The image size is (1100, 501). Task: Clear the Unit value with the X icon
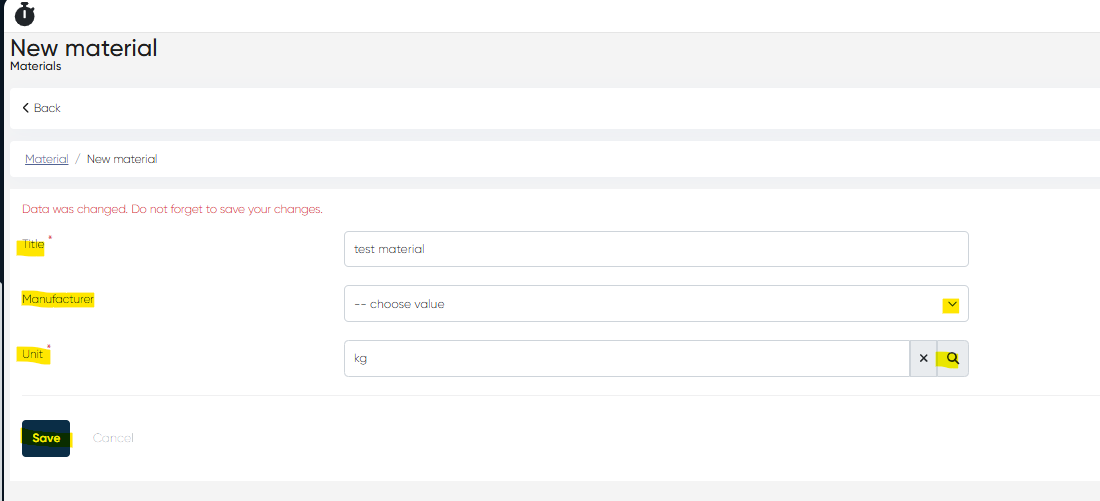(923, 358)
